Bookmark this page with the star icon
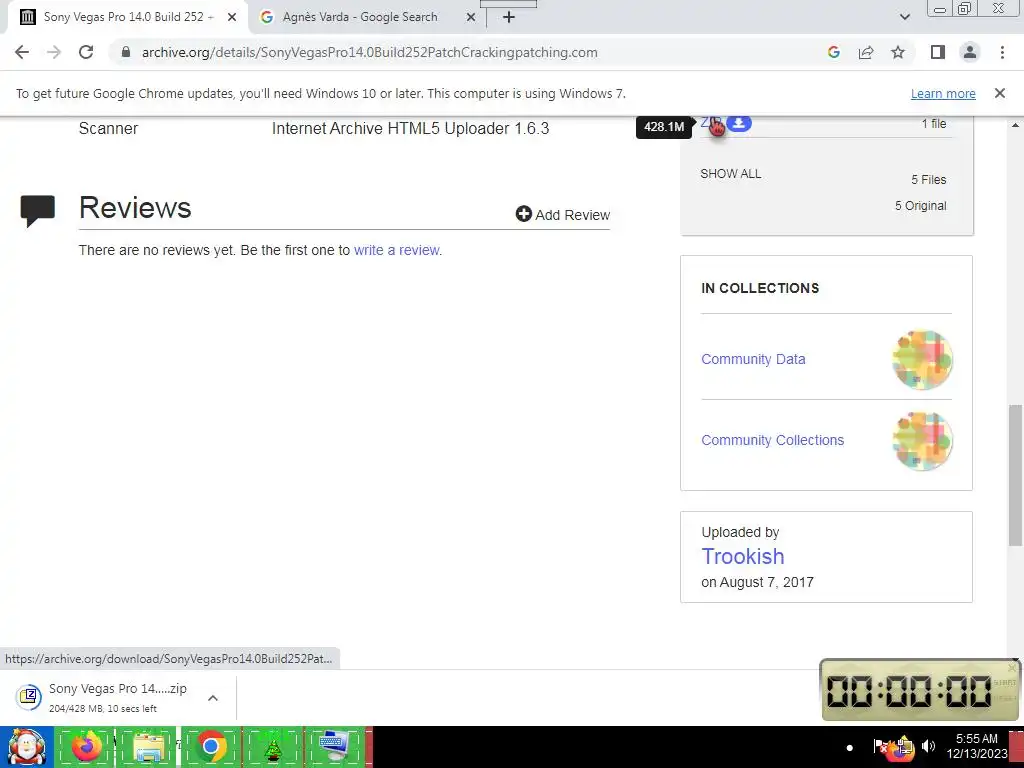Viewport: 1024px width, 768px height. tap(898, 52)
